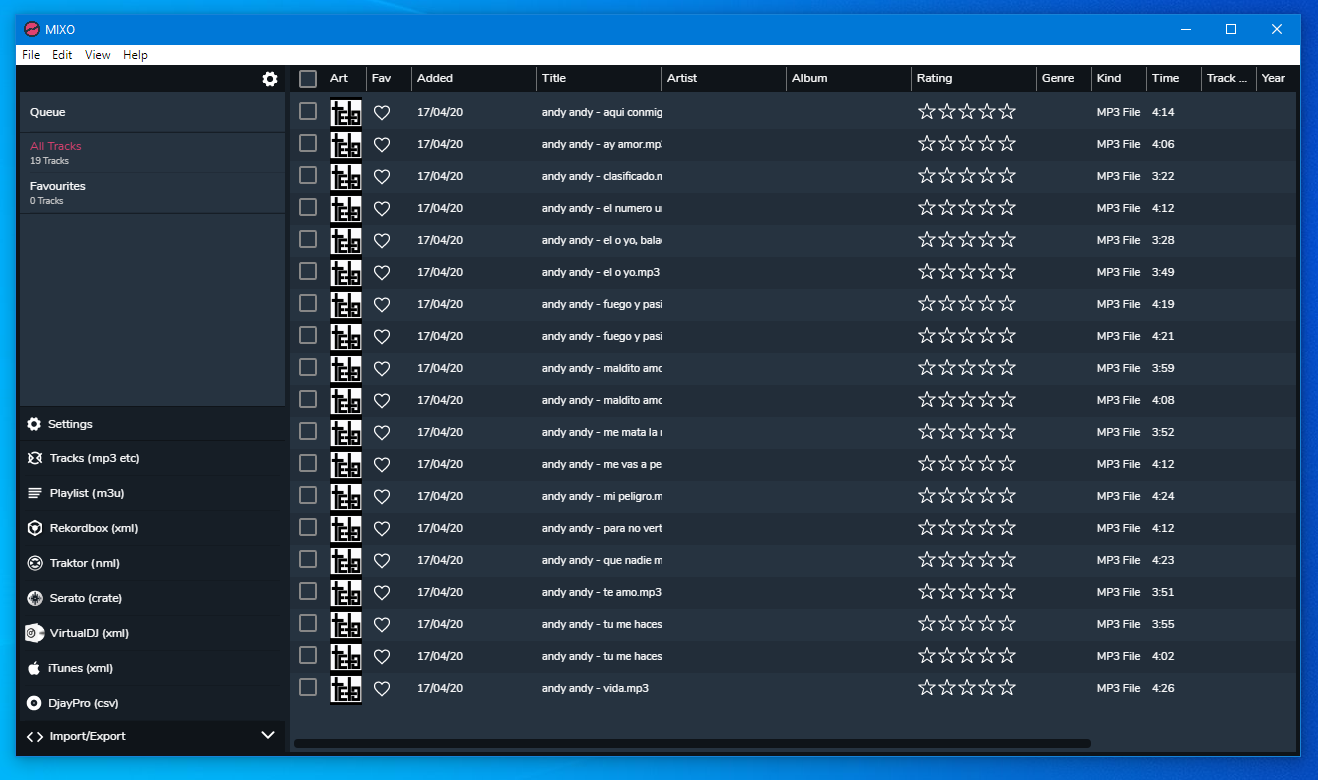Show the All Tracks library
The image size is (1318, 780).
[x=152, y=153]
